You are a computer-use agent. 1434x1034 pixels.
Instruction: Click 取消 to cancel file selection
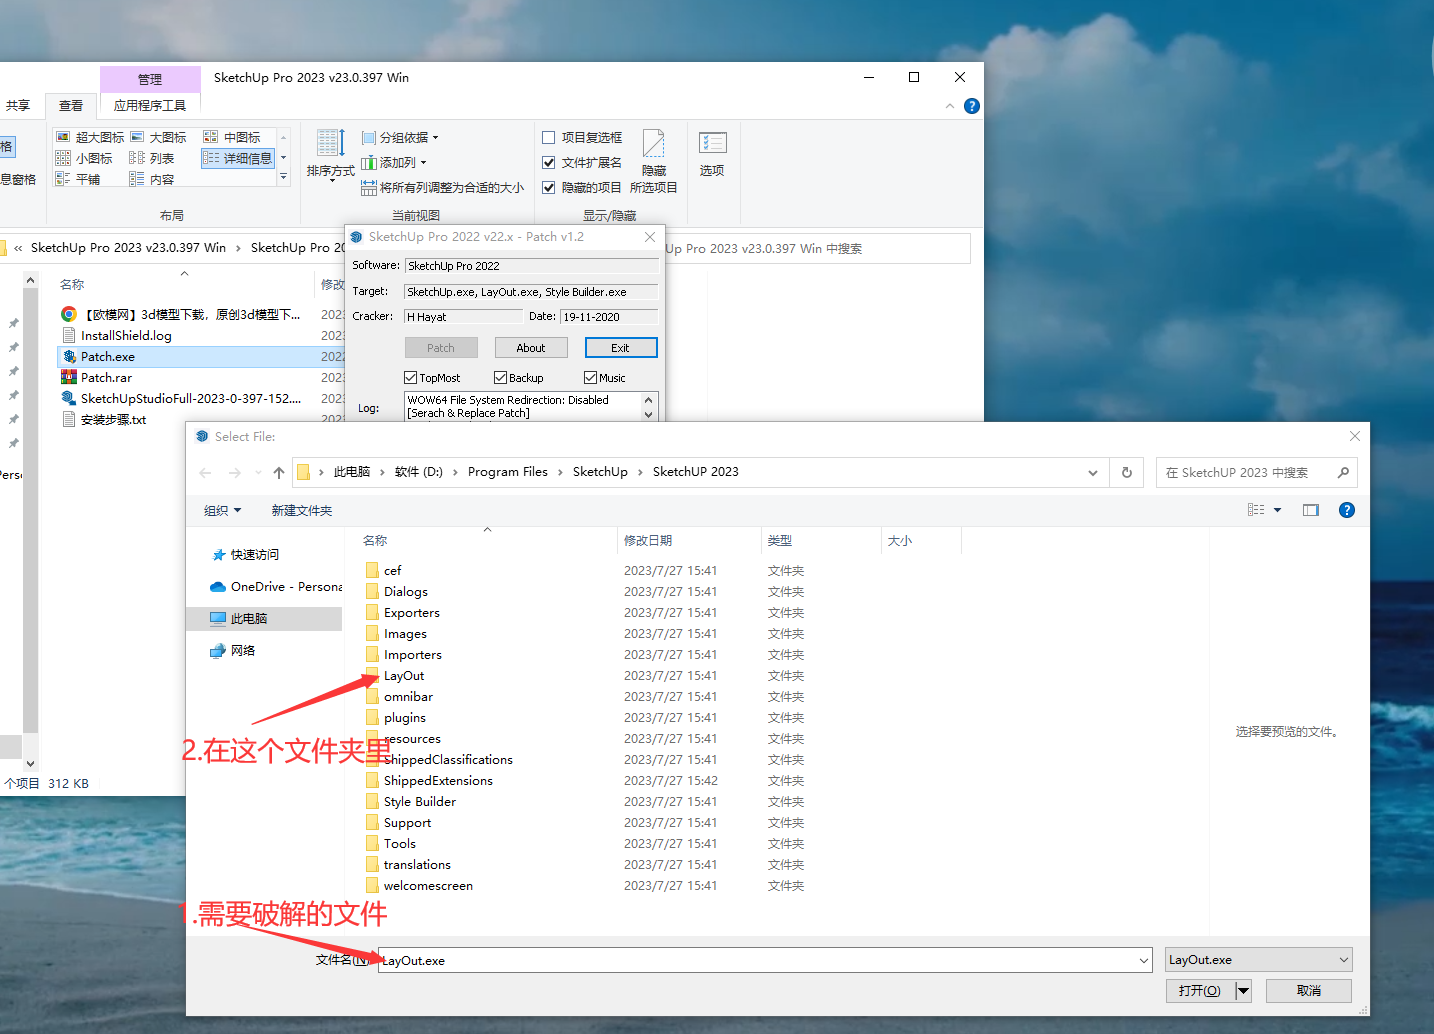[x=1309, y=991]
